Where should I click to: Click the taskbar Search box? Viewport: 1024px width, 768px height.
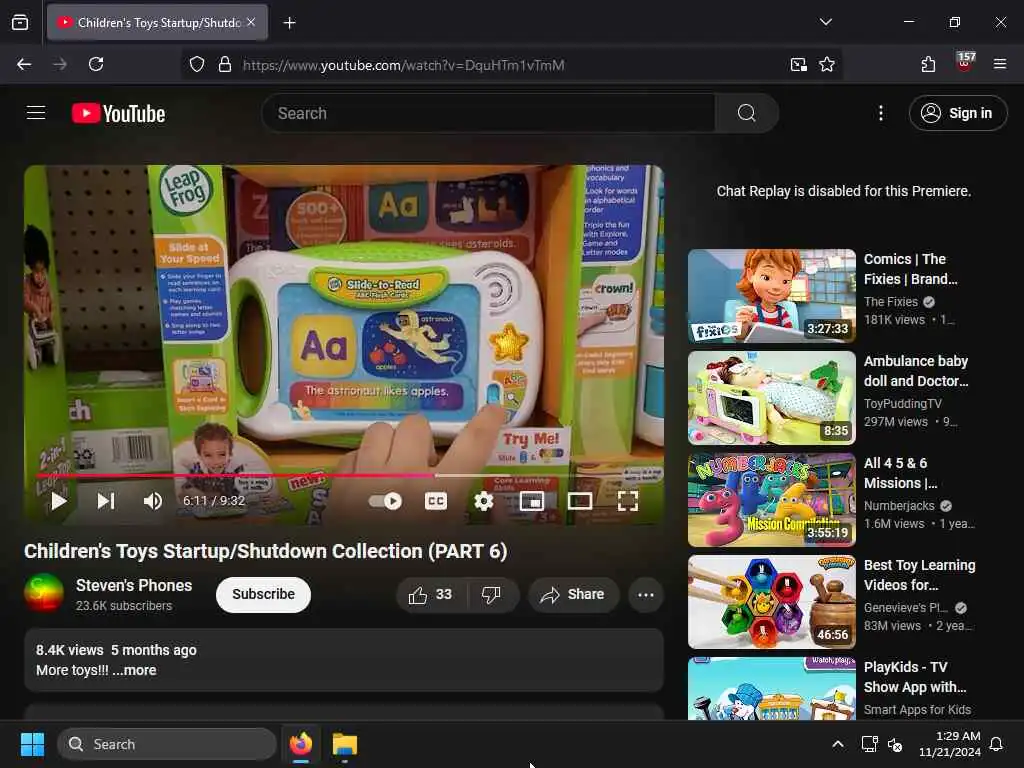tap(167, 744)
